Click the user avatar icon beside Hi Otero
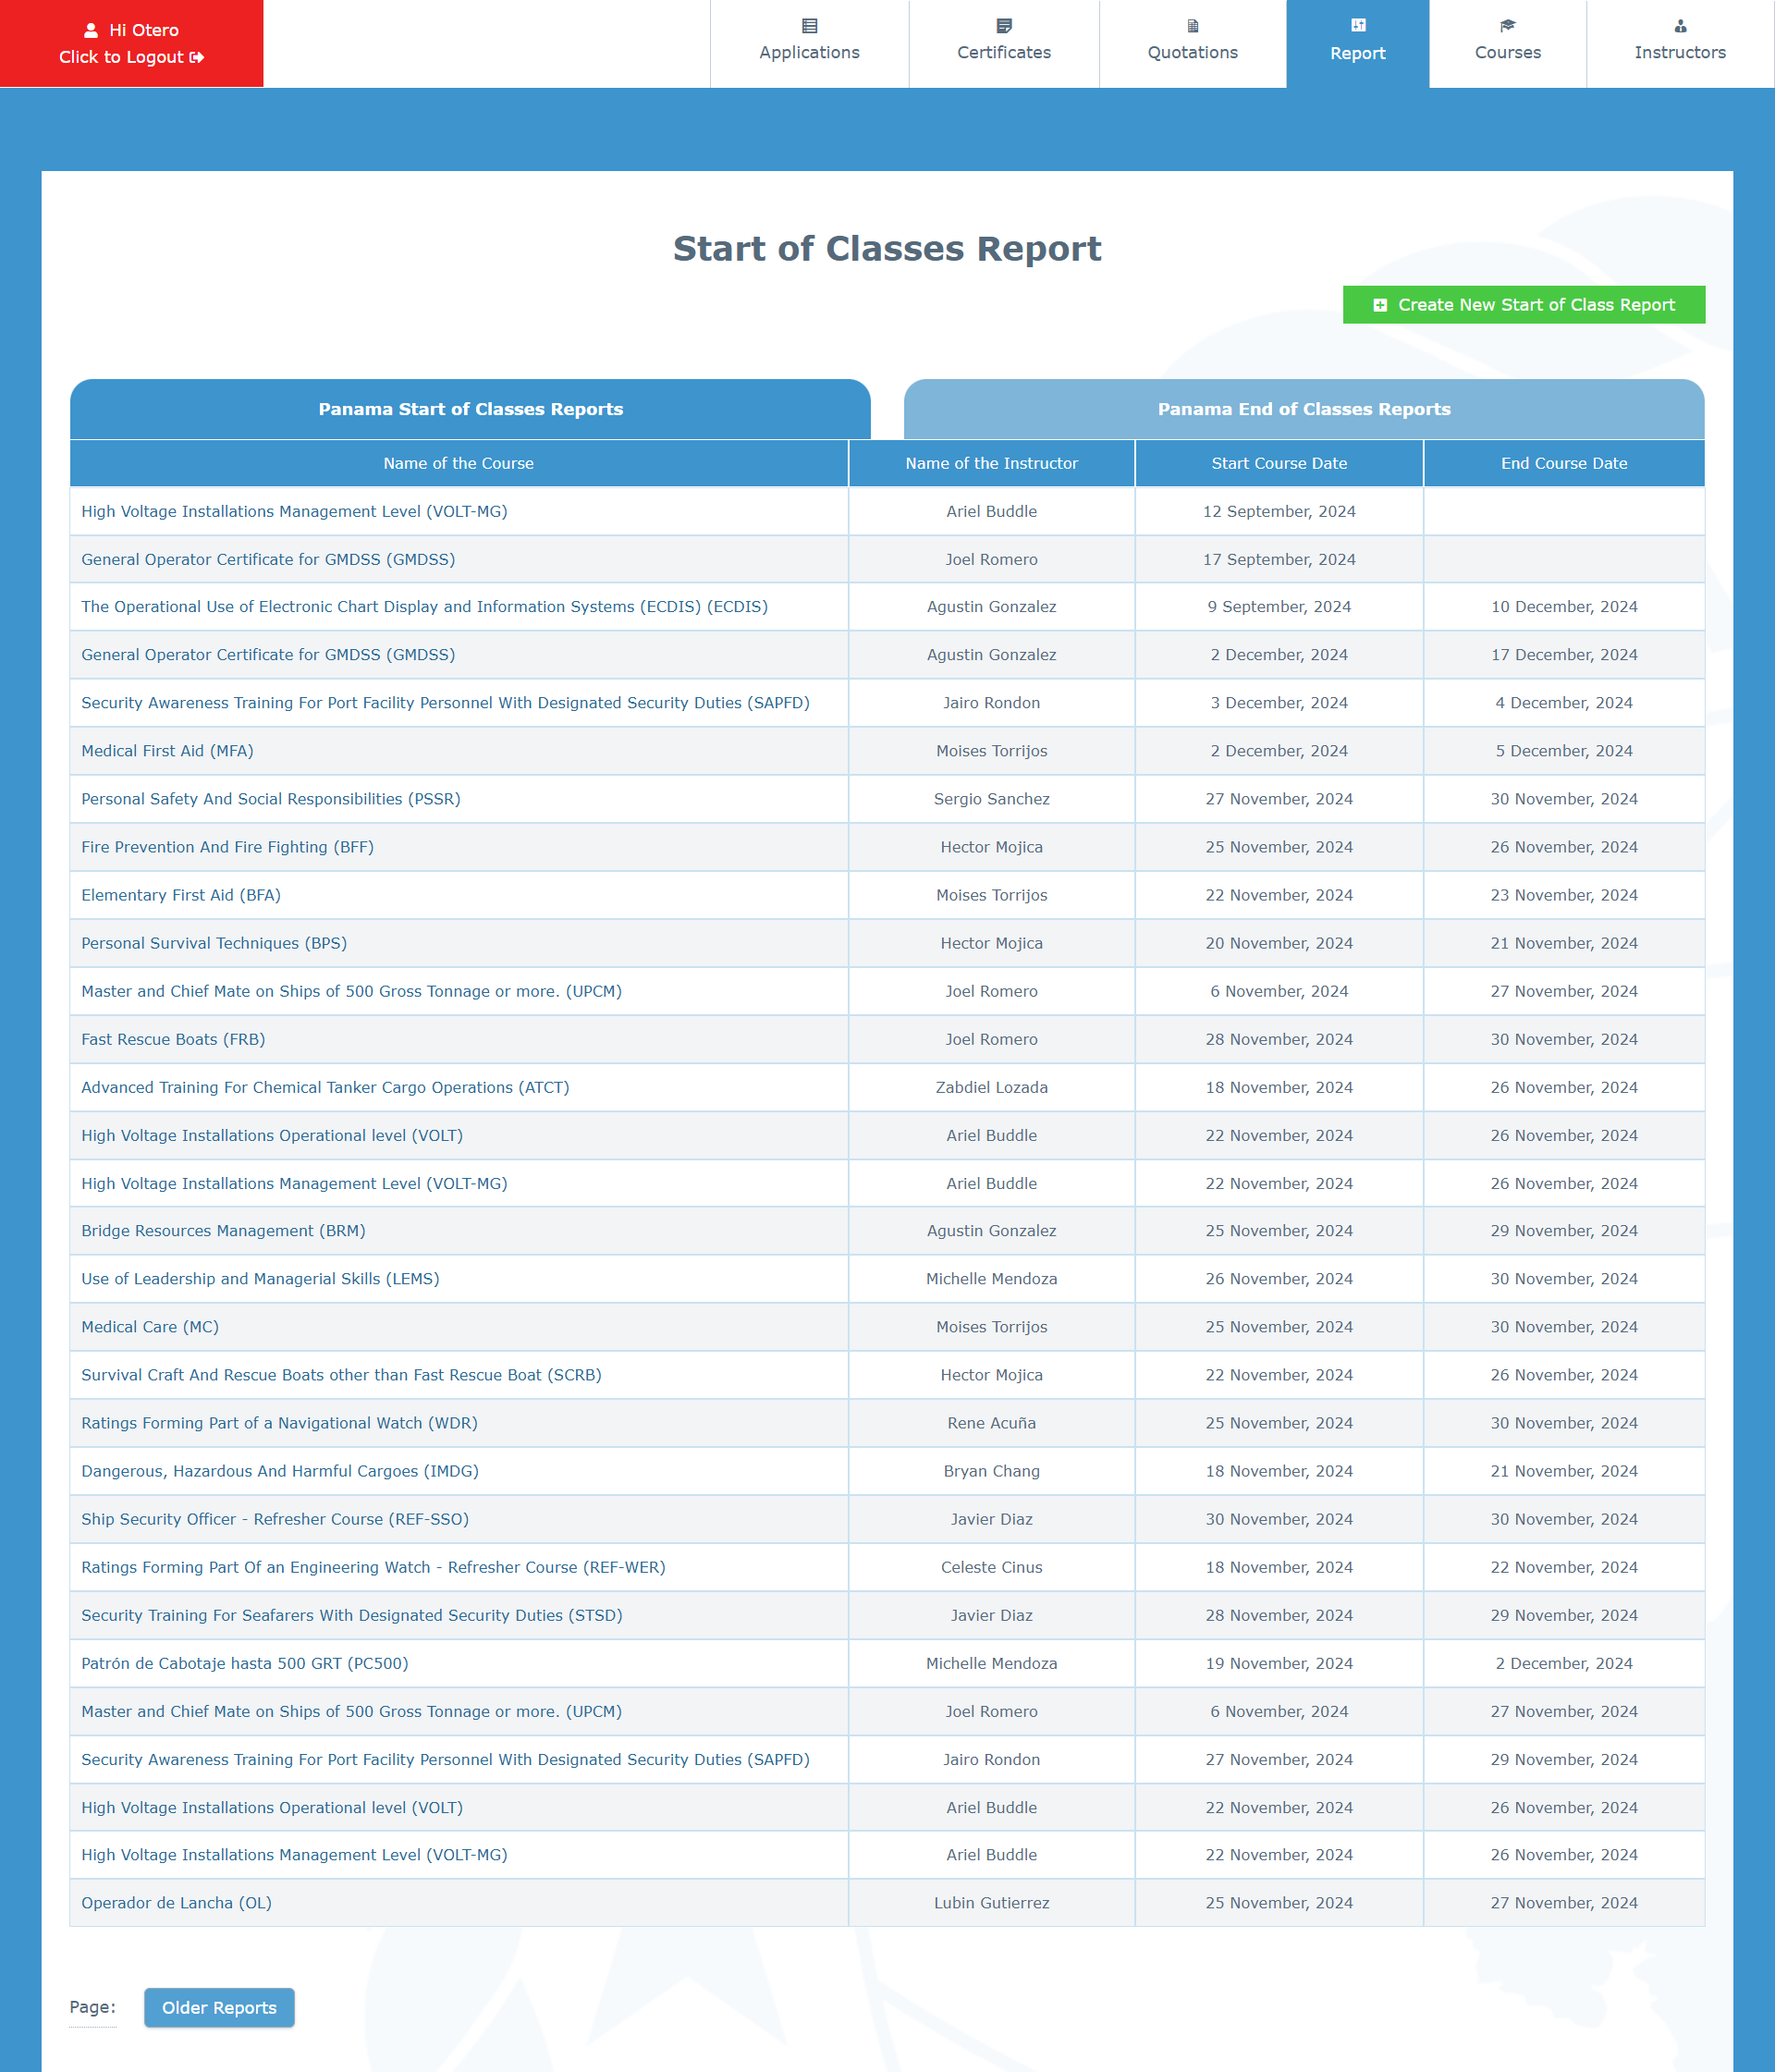 click(x=91, y=31)
